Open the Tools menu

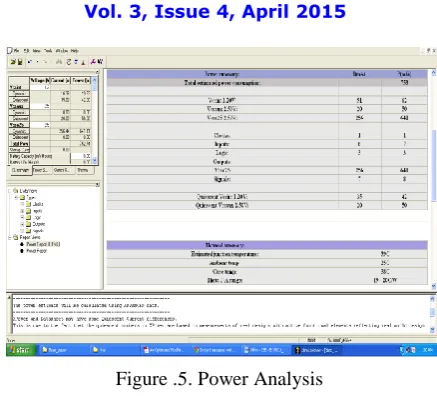[x=48, y=51]
